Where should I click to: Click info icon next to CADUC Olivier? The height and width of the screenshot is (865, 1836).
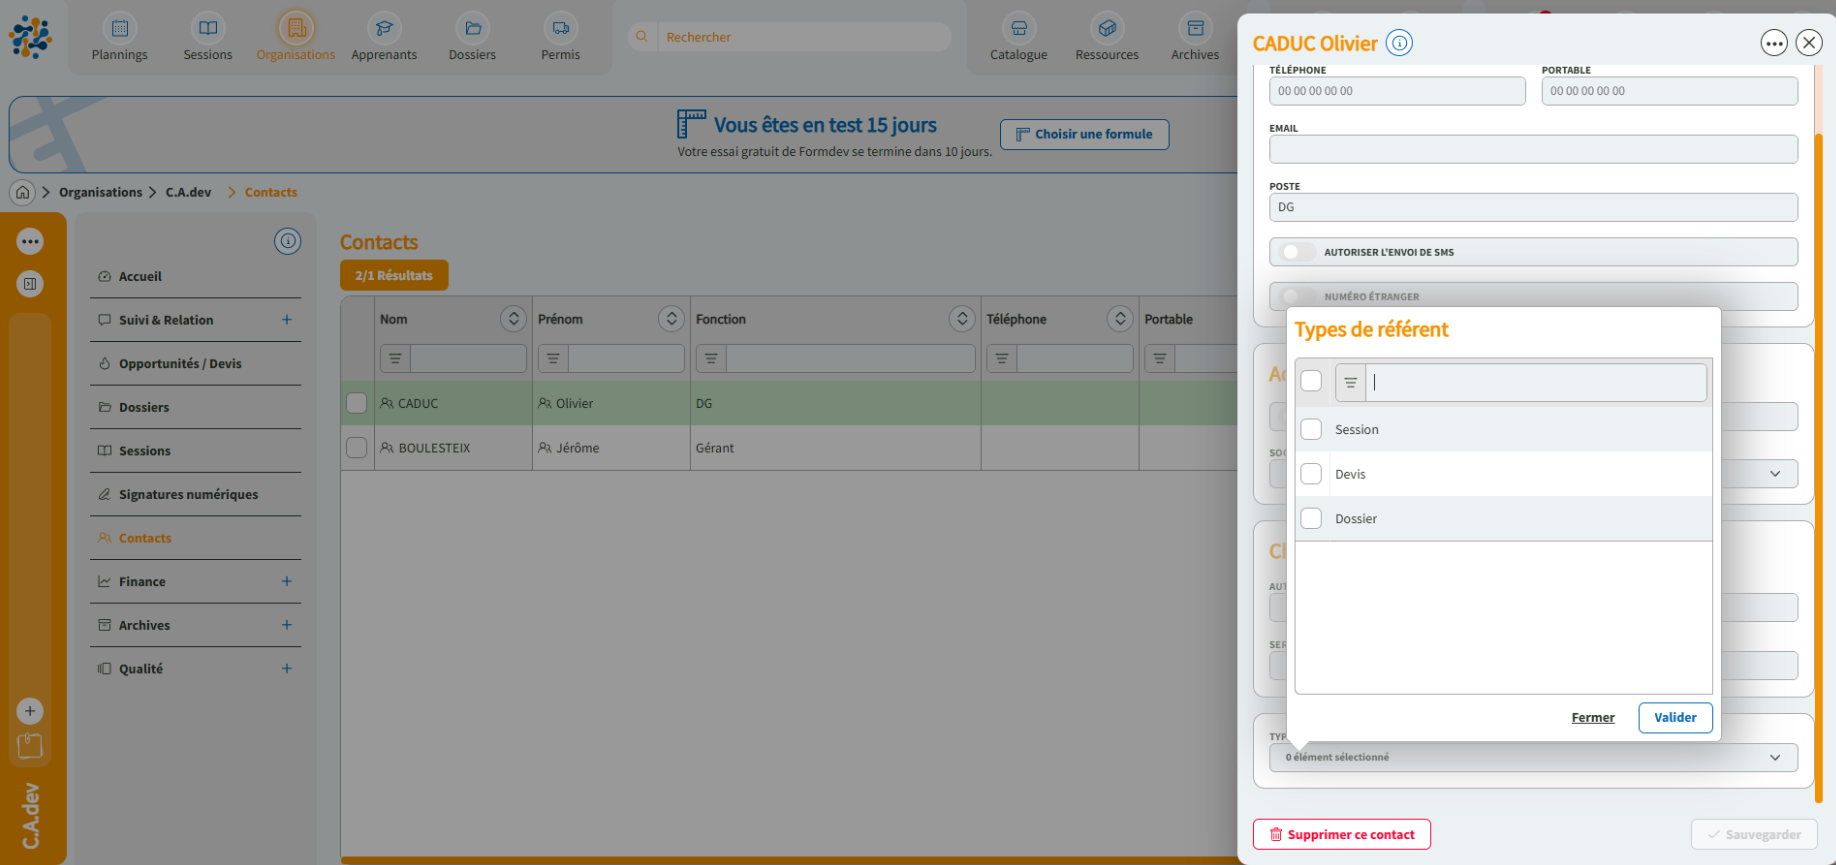click(x=1399, y=43)
